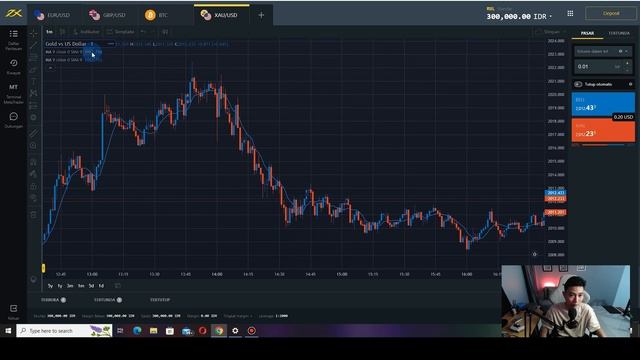This screenshot has height=360, width=640.
Task: Switch to the TERTUNDA order tab
Action: [619, 33]
